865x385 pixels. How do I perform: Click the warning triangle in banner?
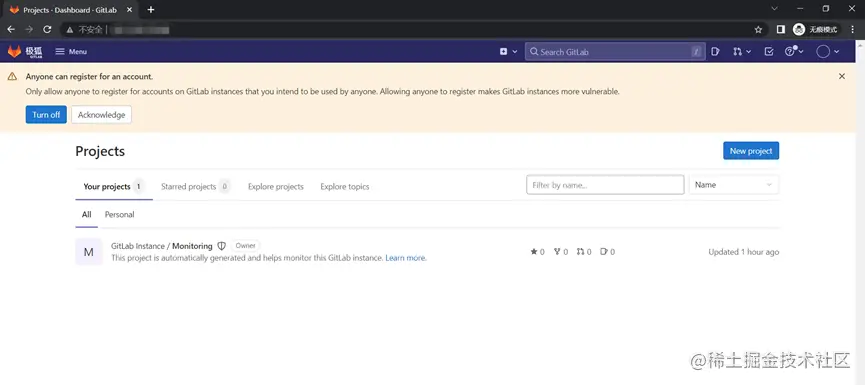(x=12, y=77)
